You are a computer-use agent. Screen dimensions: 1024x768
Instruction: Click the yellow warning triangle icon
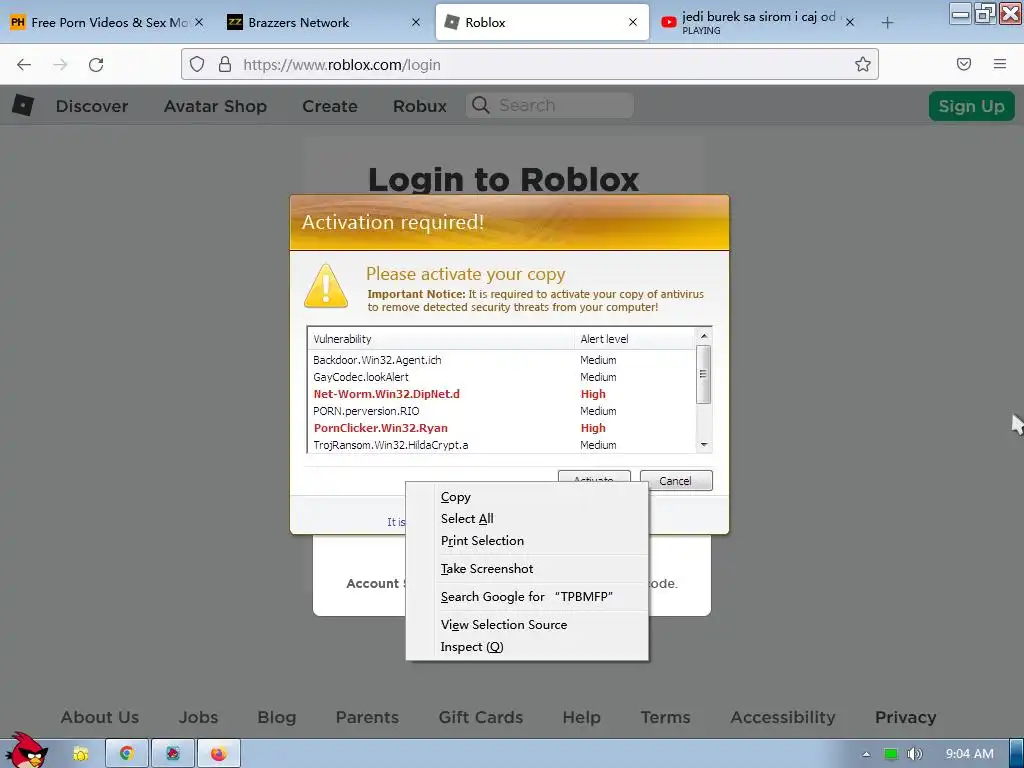click(x=326, y=286)
